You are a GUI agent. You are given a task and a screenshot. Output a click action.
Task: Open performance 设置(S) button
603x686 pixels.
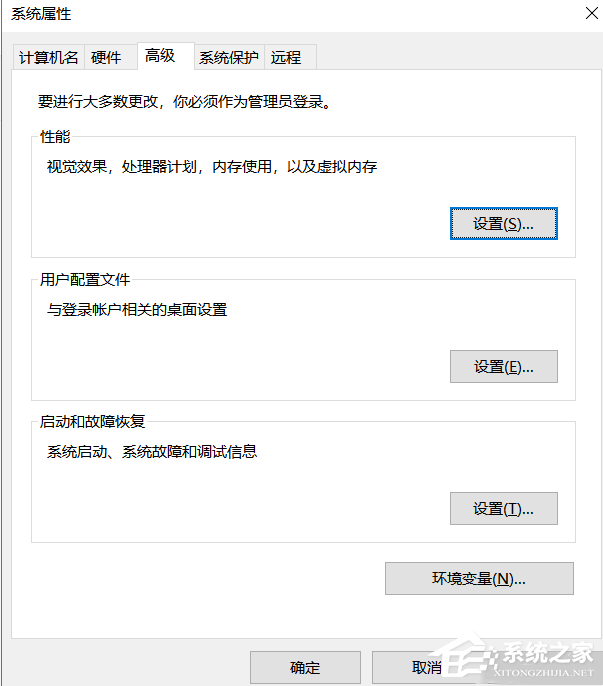(503, 224)
